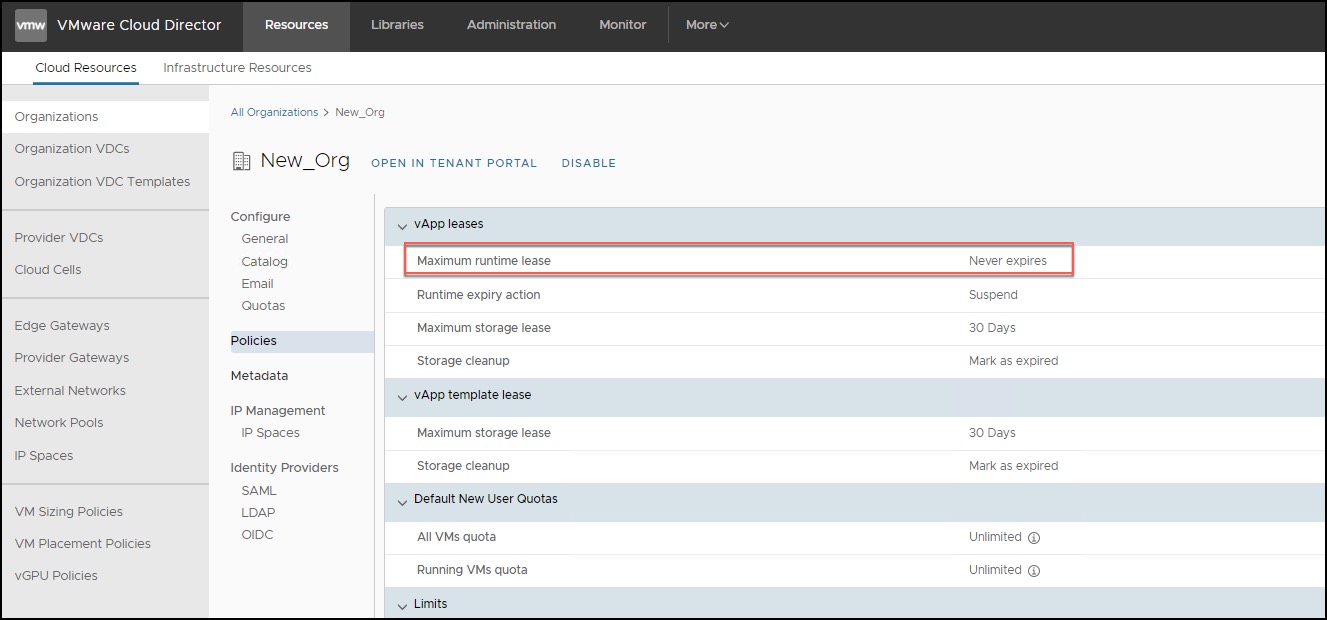Click the VMware vmw logo icon
This screenshot has width=1327, height=620.
(x=31, y=25)
